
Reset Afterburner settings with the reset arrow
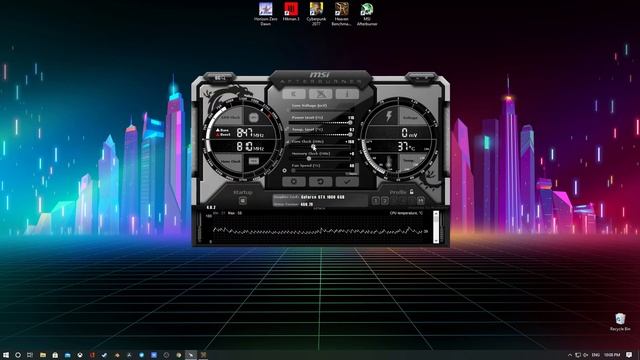(x=320, y=181)
